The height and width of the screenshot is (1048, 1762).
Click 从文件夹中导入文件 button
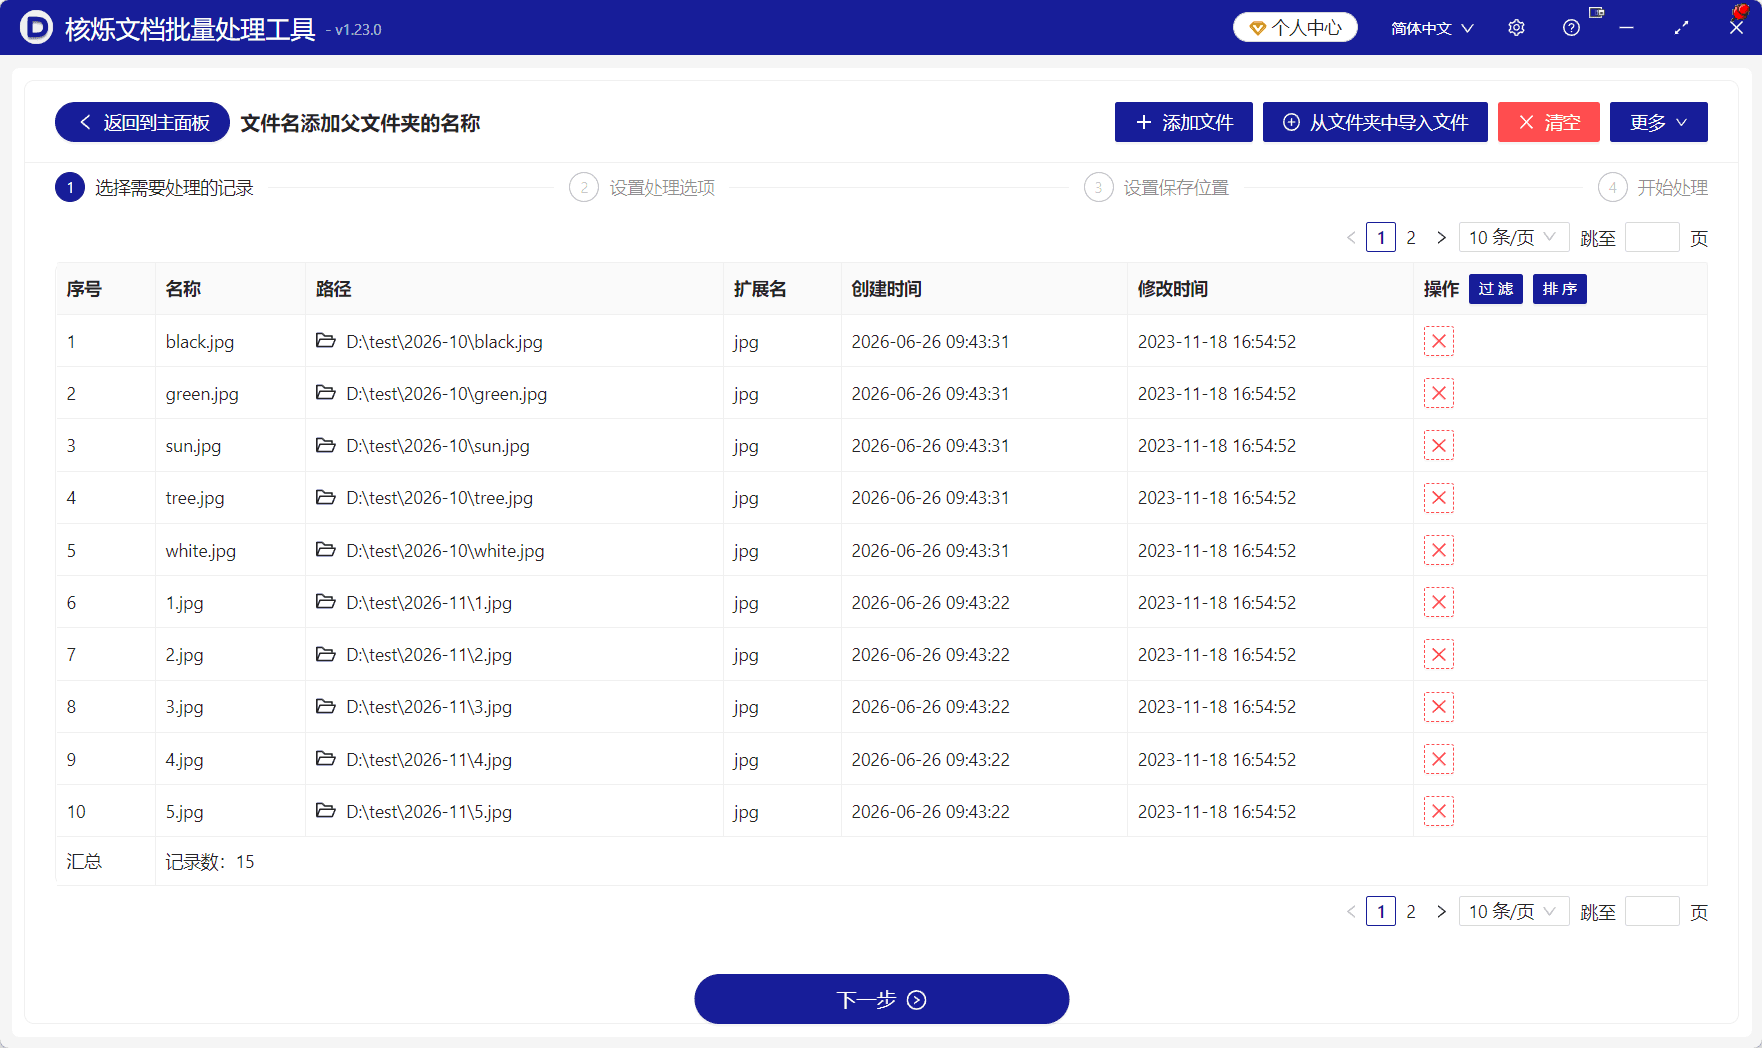click(1375, 122)
